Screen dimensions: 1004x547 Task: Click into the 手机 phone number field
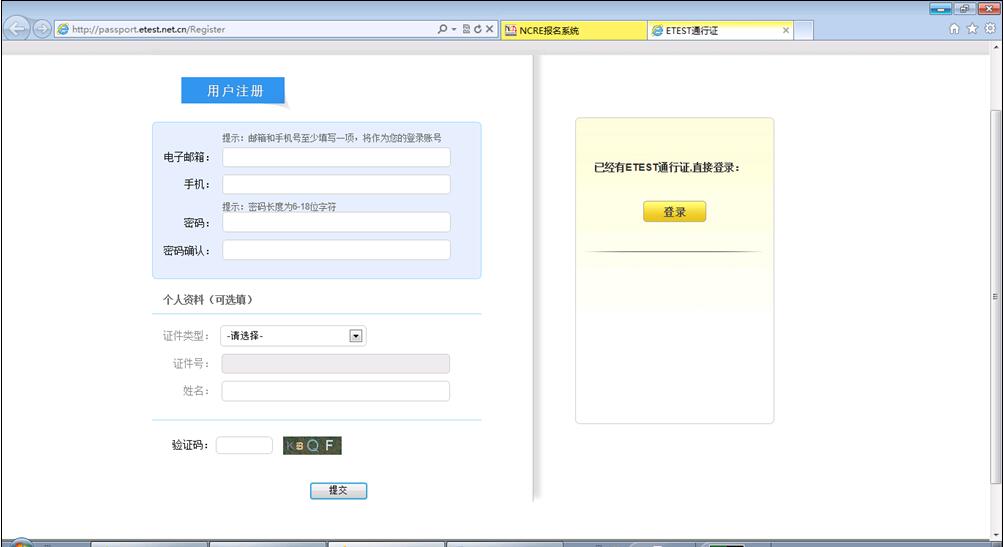click(x=336, y=185)
